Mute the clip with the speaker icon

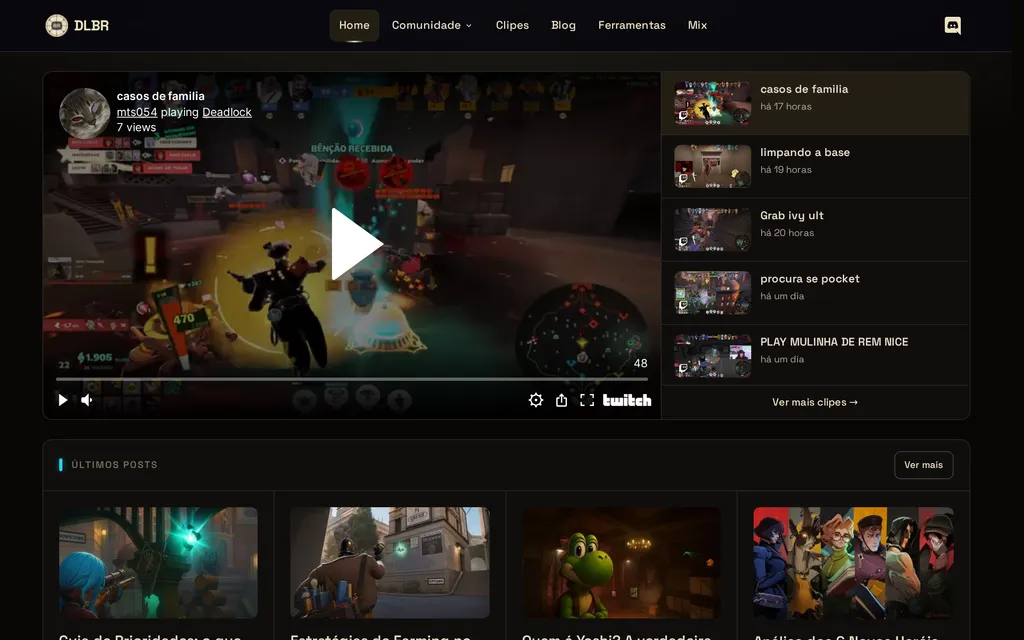[86, 400]
